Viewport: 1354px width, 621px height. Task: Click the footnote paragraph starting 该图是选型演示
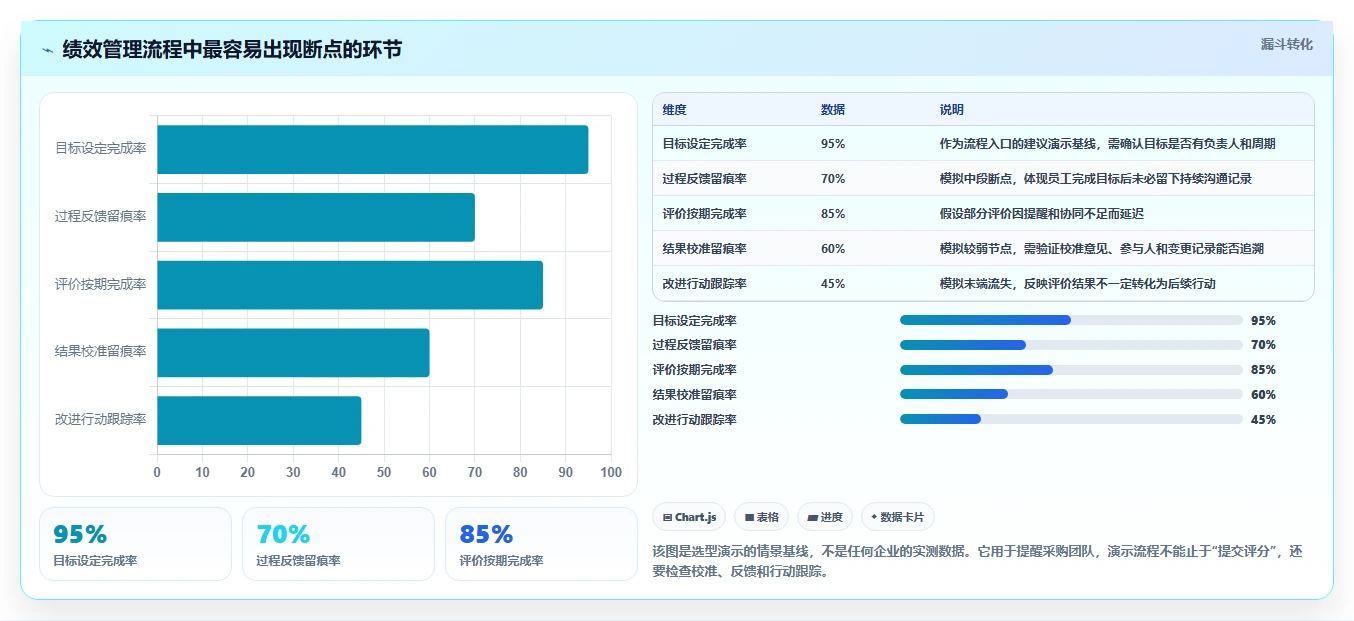click(x=978, y=562)
